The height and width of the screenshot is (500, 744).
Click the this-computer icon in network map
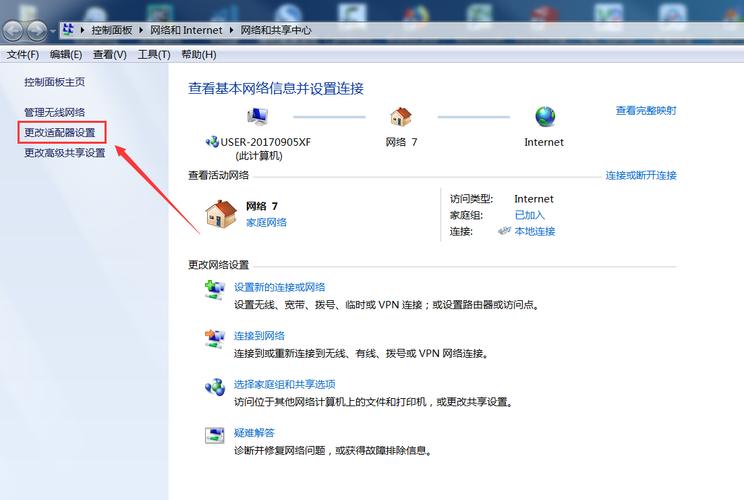258,116
